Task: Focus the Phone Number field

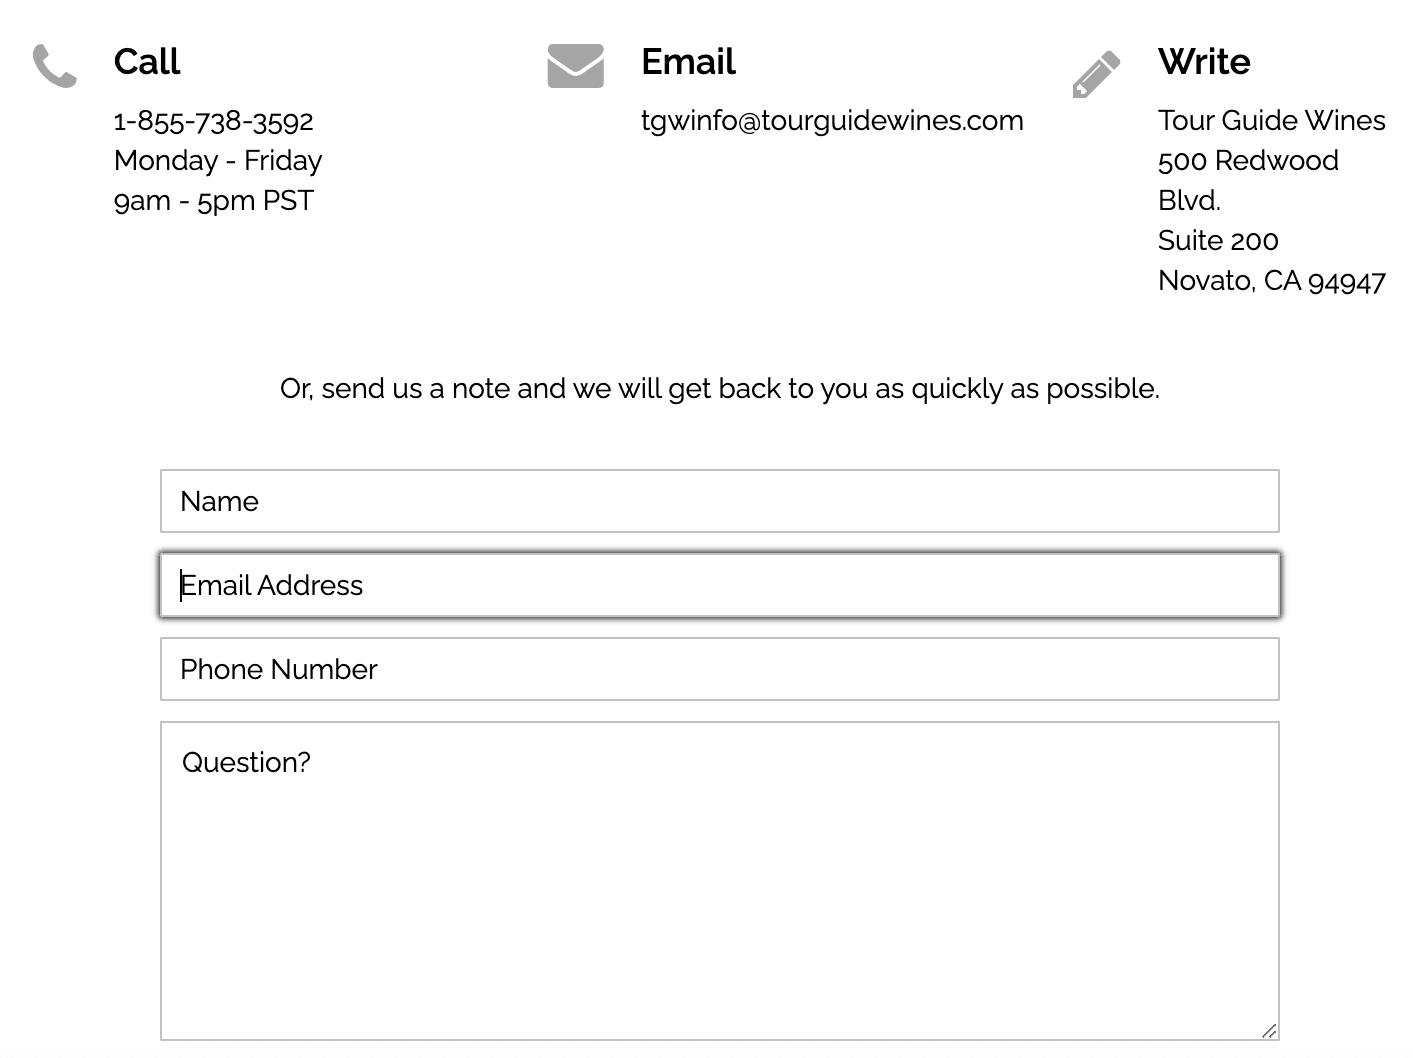Action: pos(720,669)
